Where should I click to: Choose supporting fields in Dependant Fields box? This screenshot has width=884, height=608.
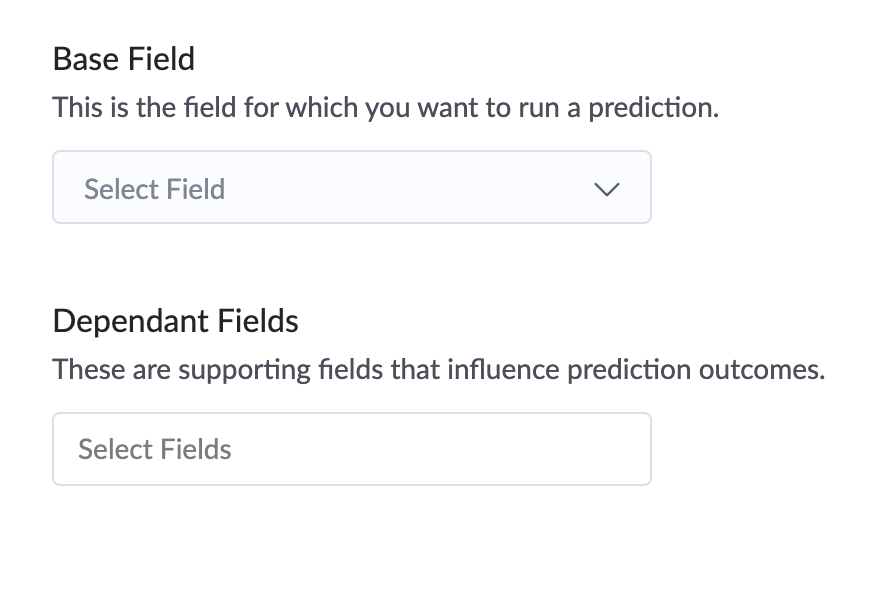point(351,450)
